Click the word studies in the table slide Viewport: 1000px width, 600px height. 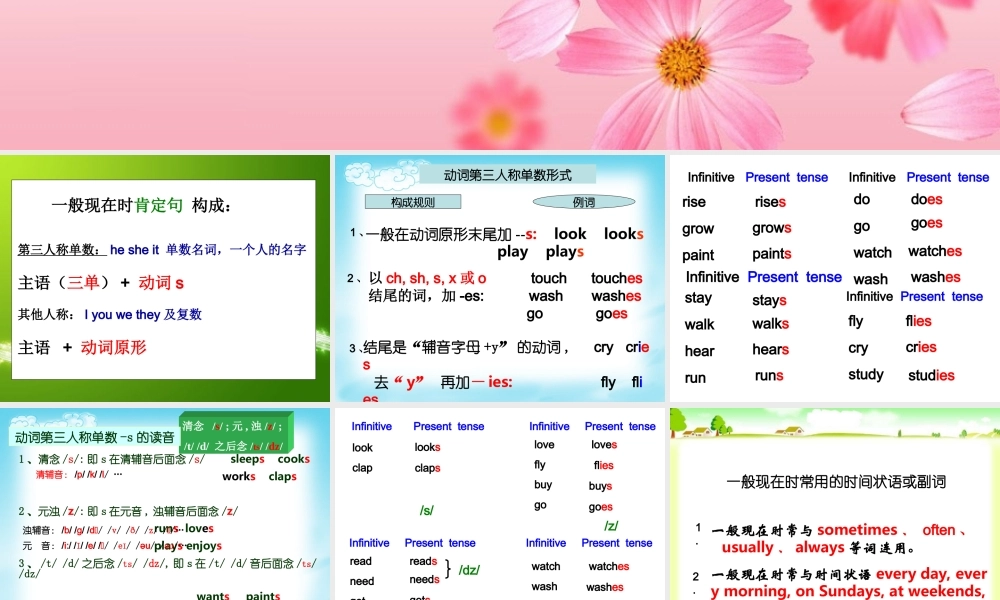pyautogui.click(x=931, y=376)
